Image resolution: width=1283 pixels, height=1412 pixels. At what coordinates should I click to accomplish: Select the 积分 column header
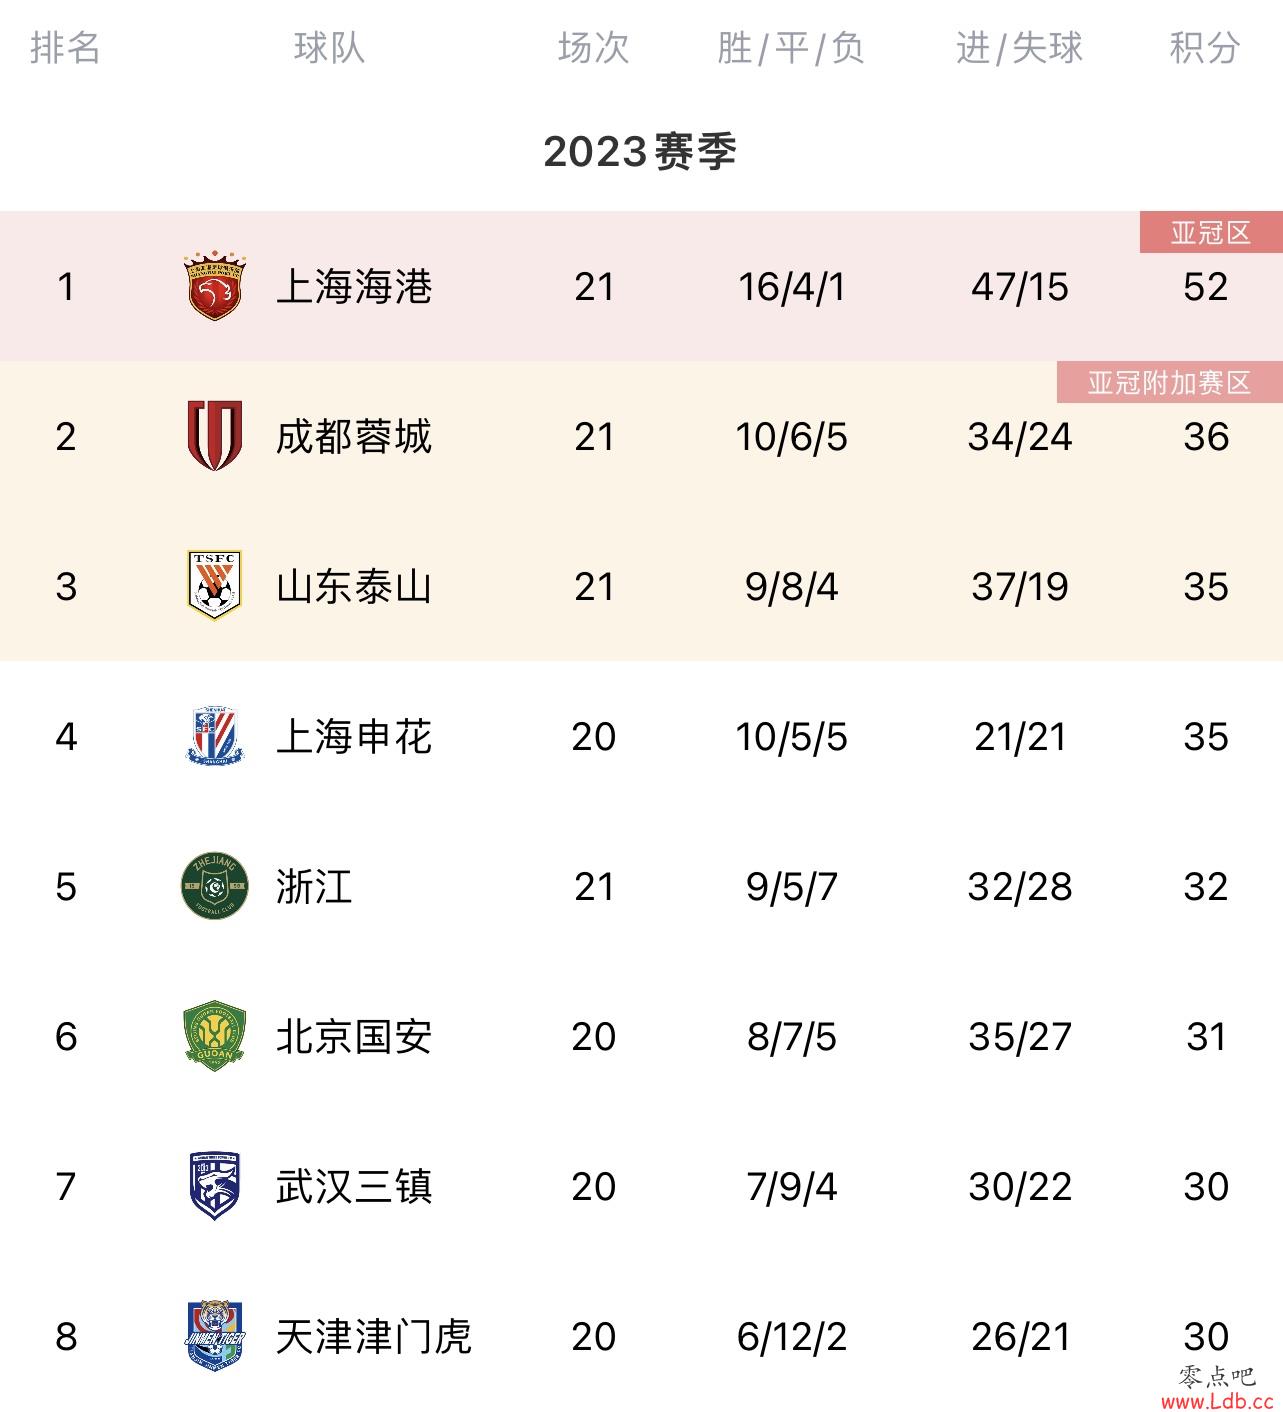[1205, 47]
